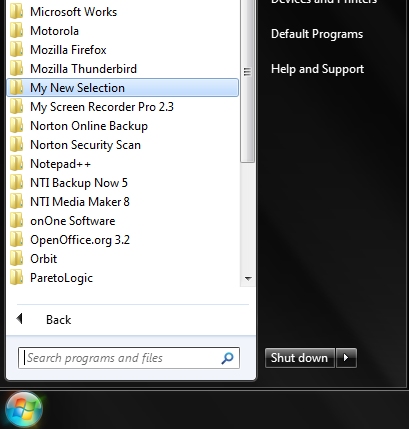
Task: Click the ParetoLogic folder icon
Action: click(16, 278)
